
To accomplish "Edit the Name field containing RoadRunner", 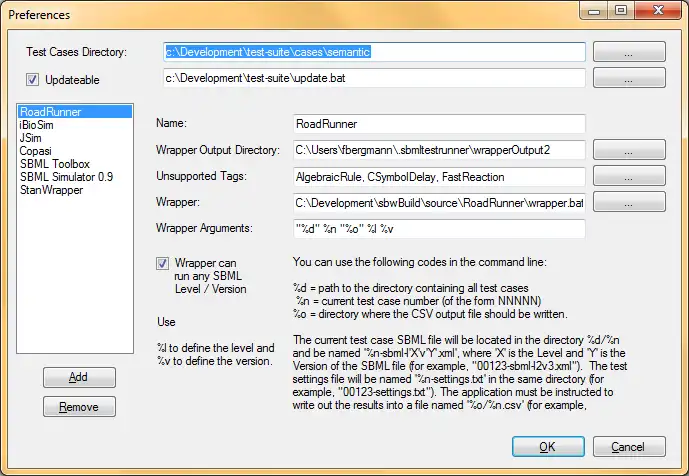I will (x=439, y=124).
